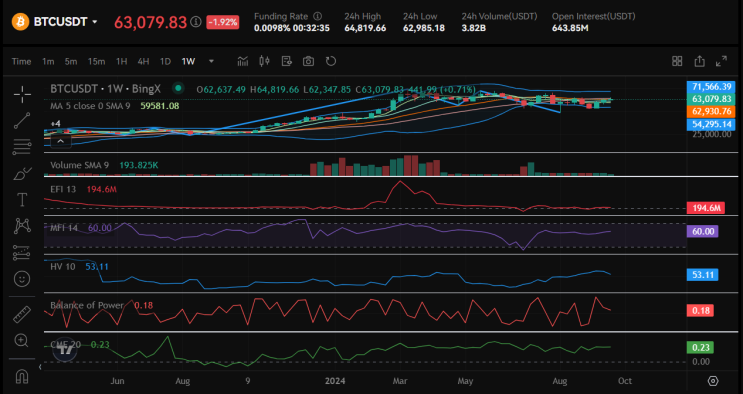Click the Bitcoin logo icon
Image resolution: width=743 pixels, height=394 pixels.
click(x=20, y=22)
